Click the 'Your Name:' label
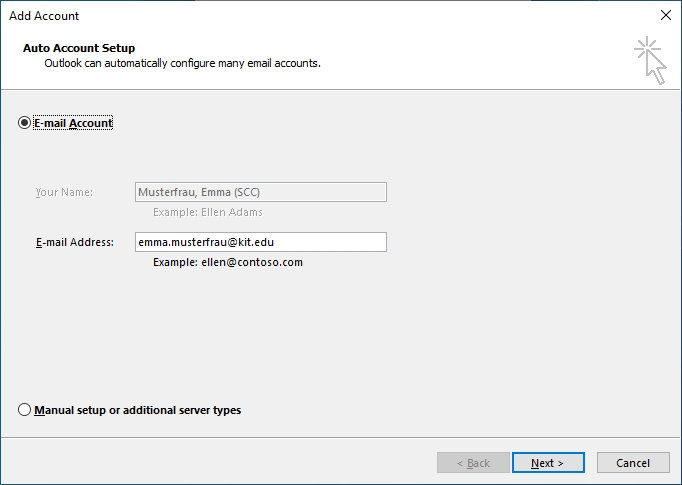 pos(64,192)
